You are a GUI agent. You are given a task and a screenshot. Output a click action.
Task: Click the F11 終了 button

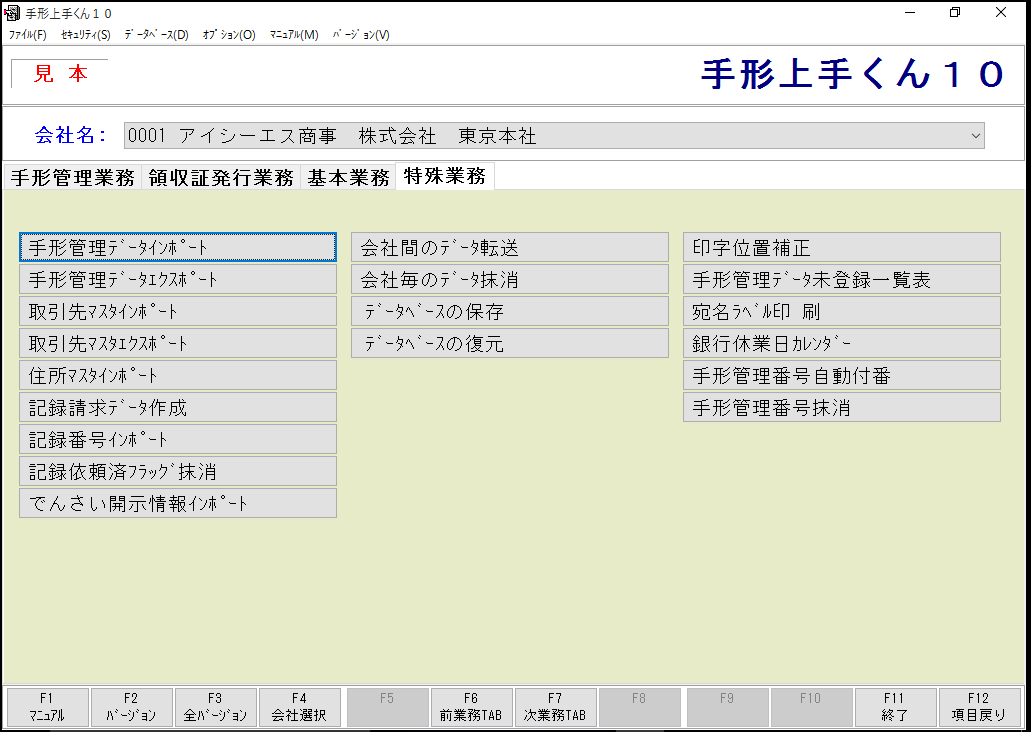click(895, 708)
